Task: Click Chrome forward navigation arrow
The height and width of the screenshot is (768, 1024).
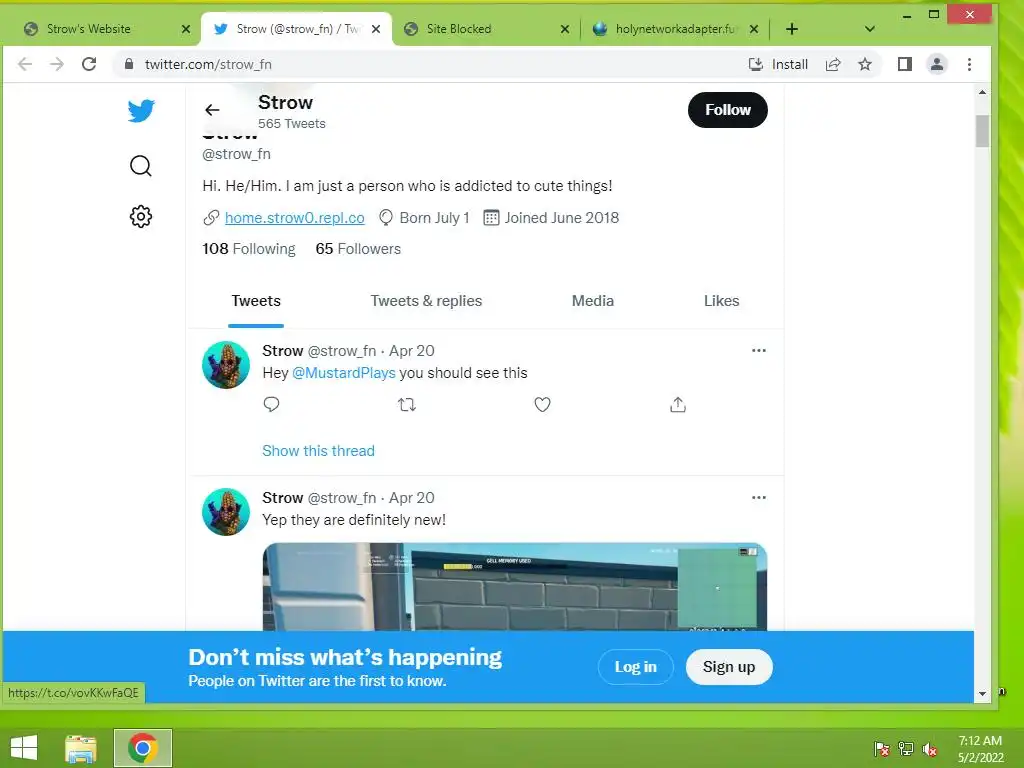Action: [x=57, y=64]
